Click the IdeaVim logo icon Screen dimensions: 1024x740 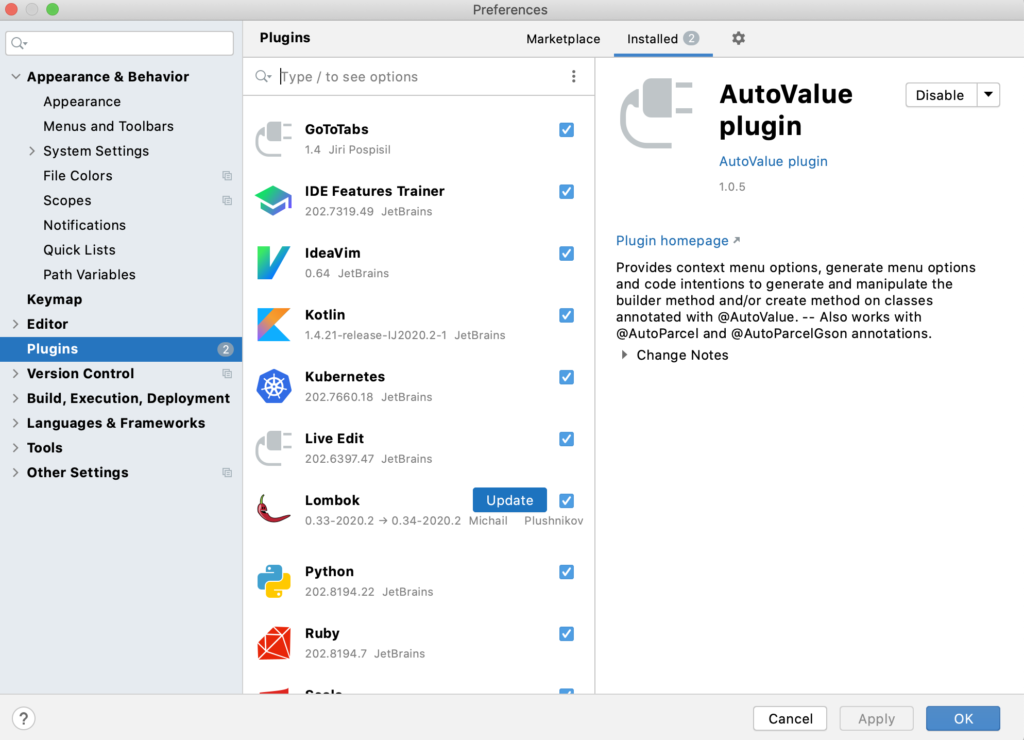tap(273, 263)
